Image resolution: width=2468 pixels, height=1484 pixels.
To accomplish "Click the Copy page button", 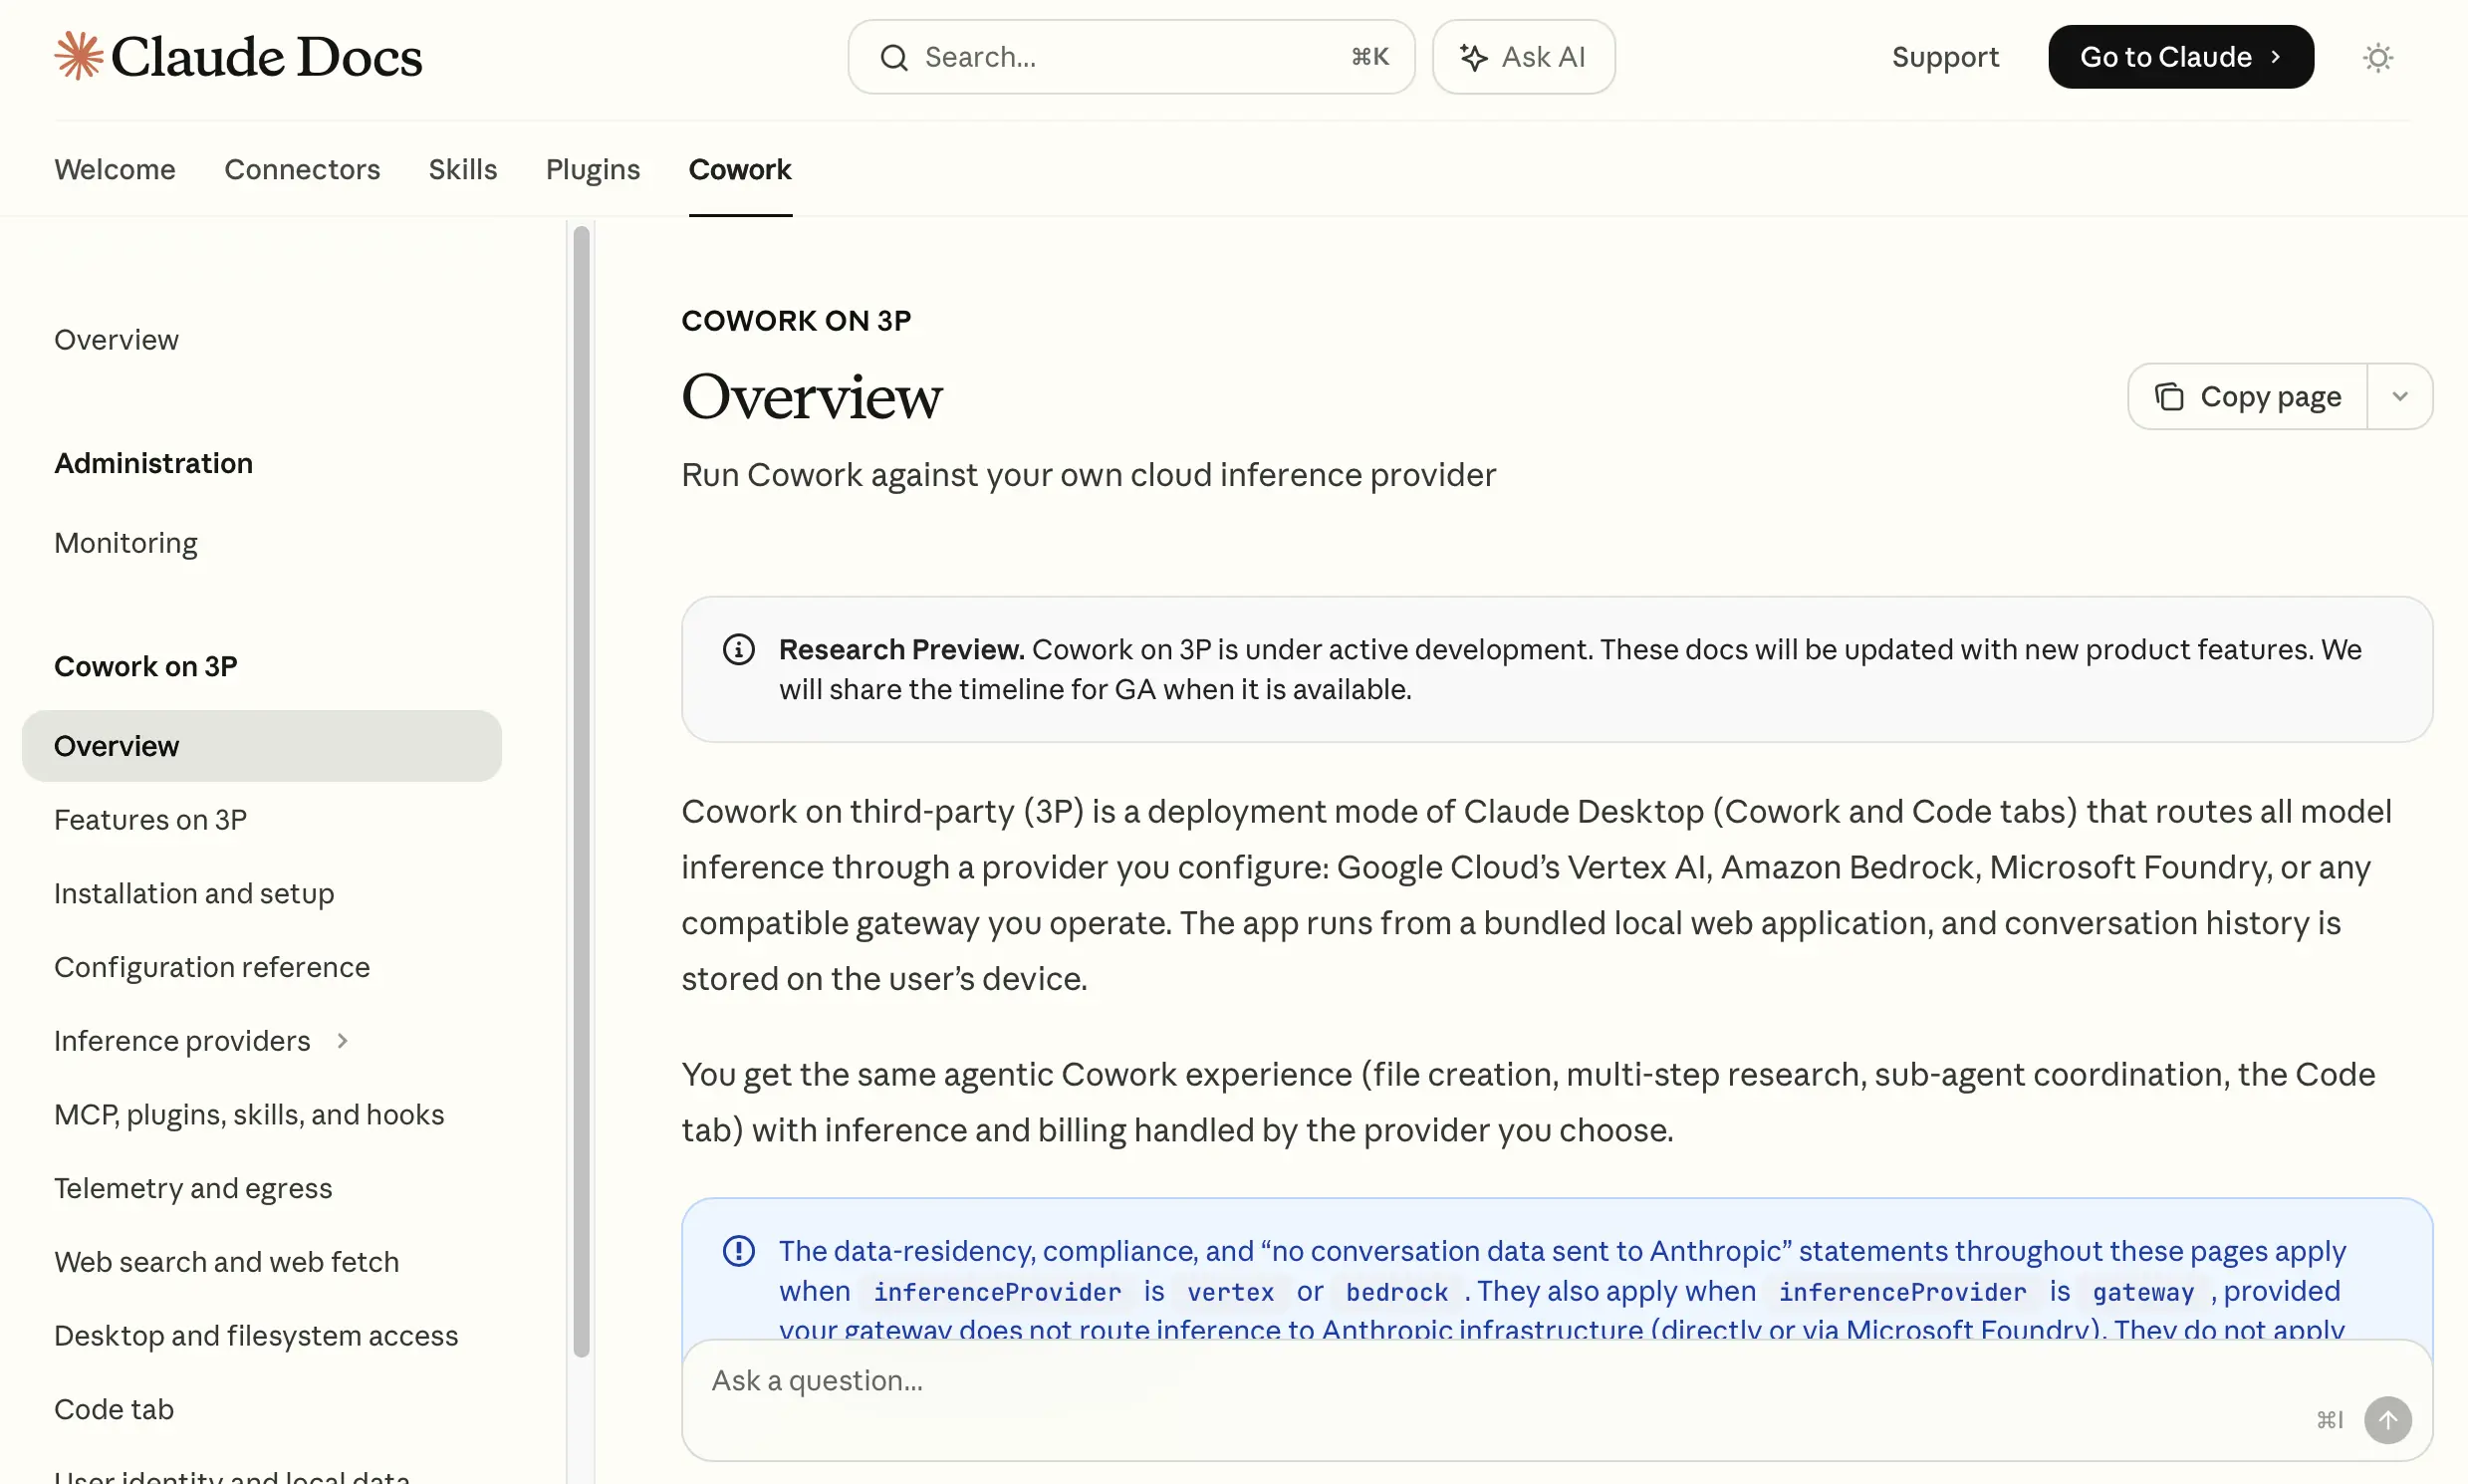I will (x=2247, y=397).
